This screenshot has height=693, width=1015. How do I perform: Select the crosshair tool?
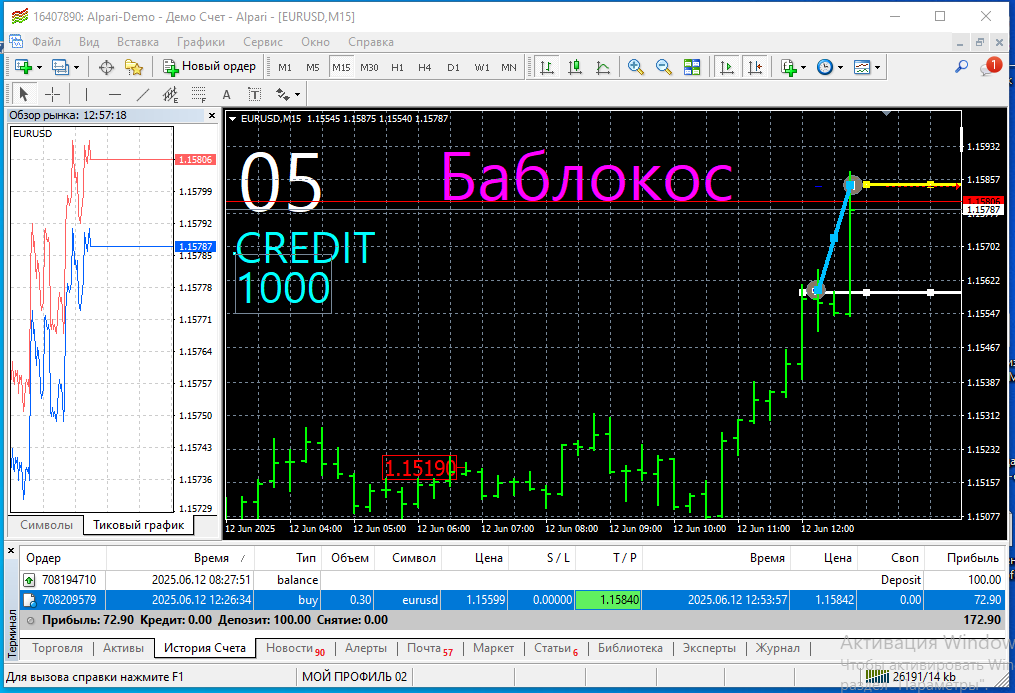[52, 94]
